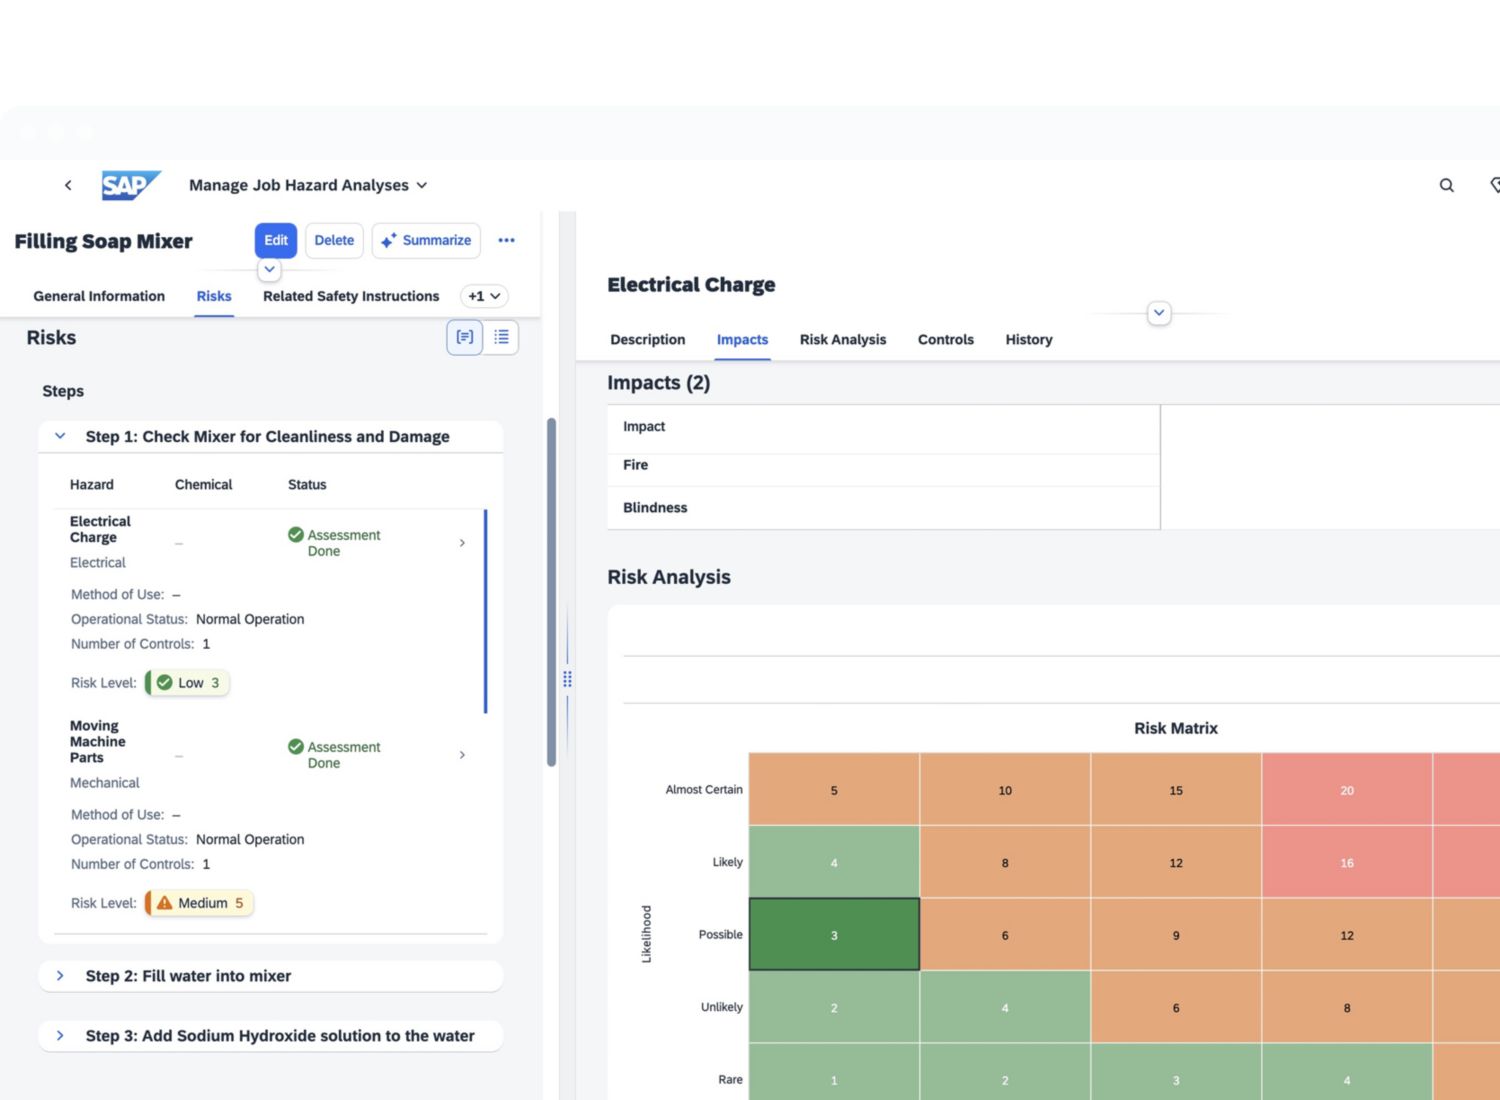
Task: Switch Risks to compact list view
Action: coord(501,337)
